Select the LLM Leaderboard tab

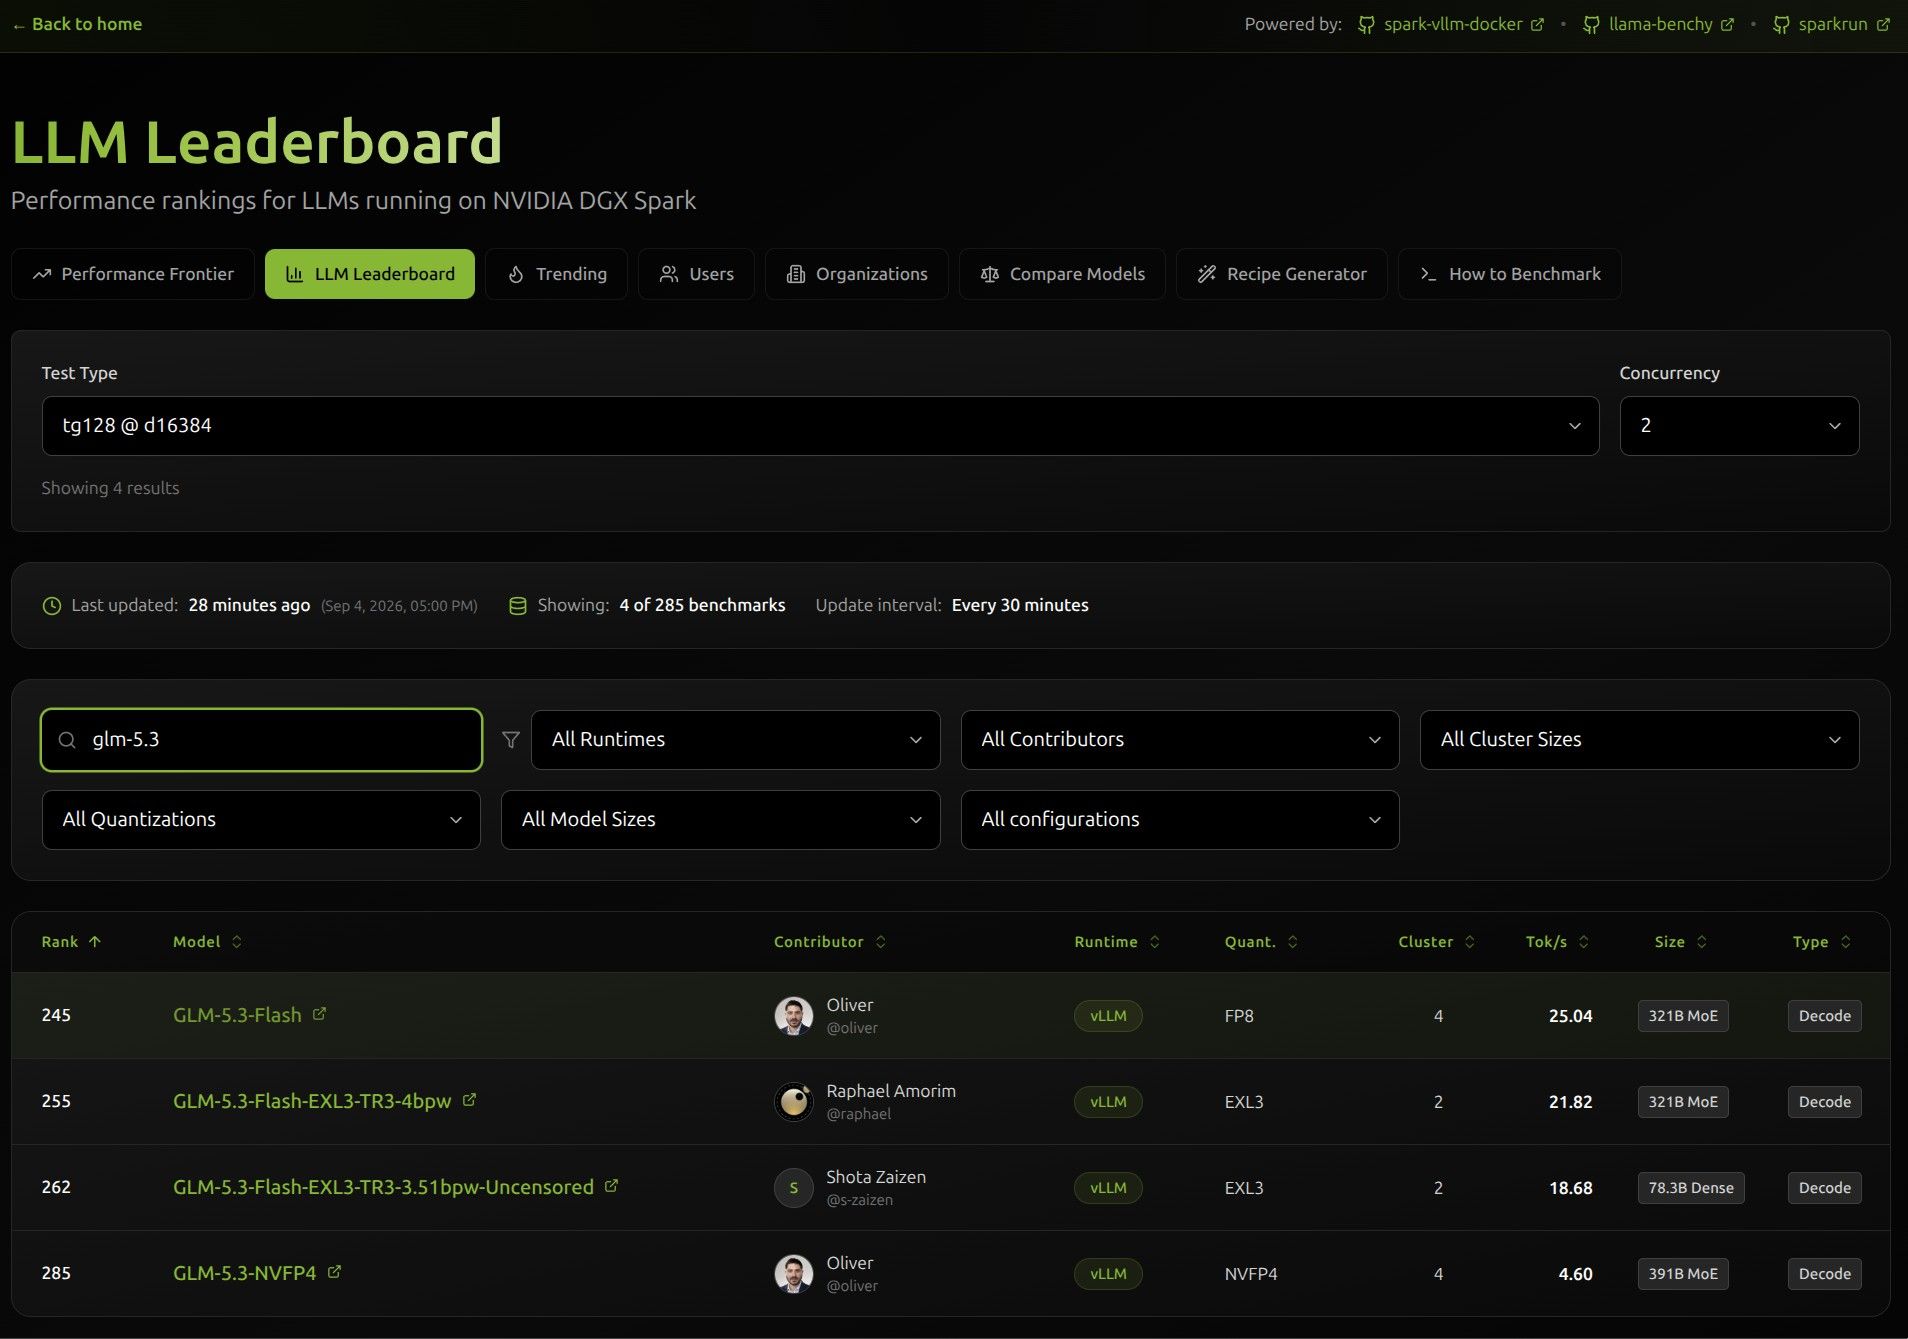(x=370, y=274)
